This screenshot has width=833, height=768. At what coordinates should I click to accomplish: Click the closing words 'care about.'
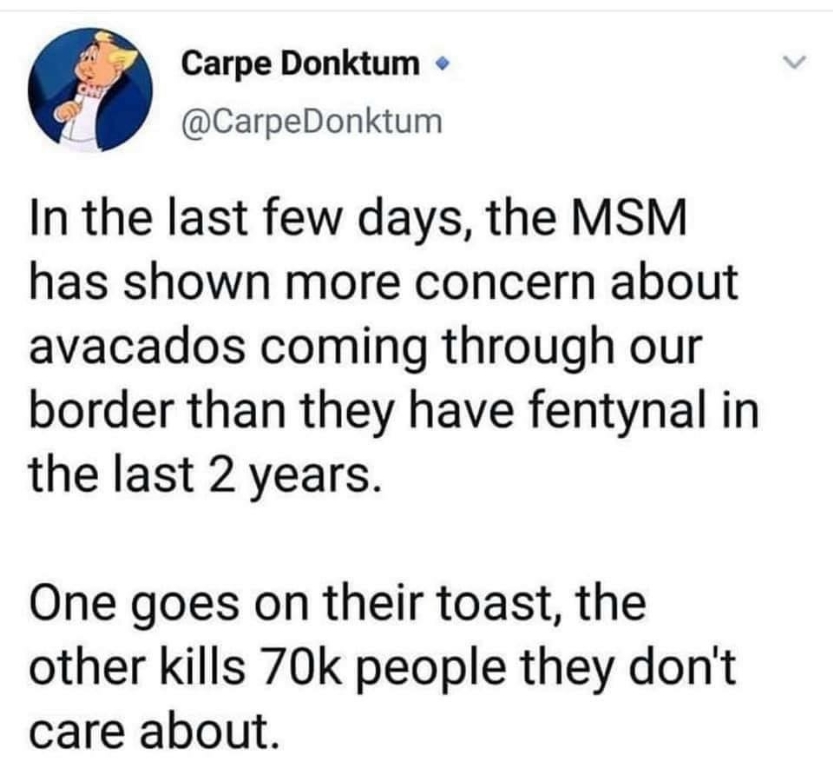point(154,732)
